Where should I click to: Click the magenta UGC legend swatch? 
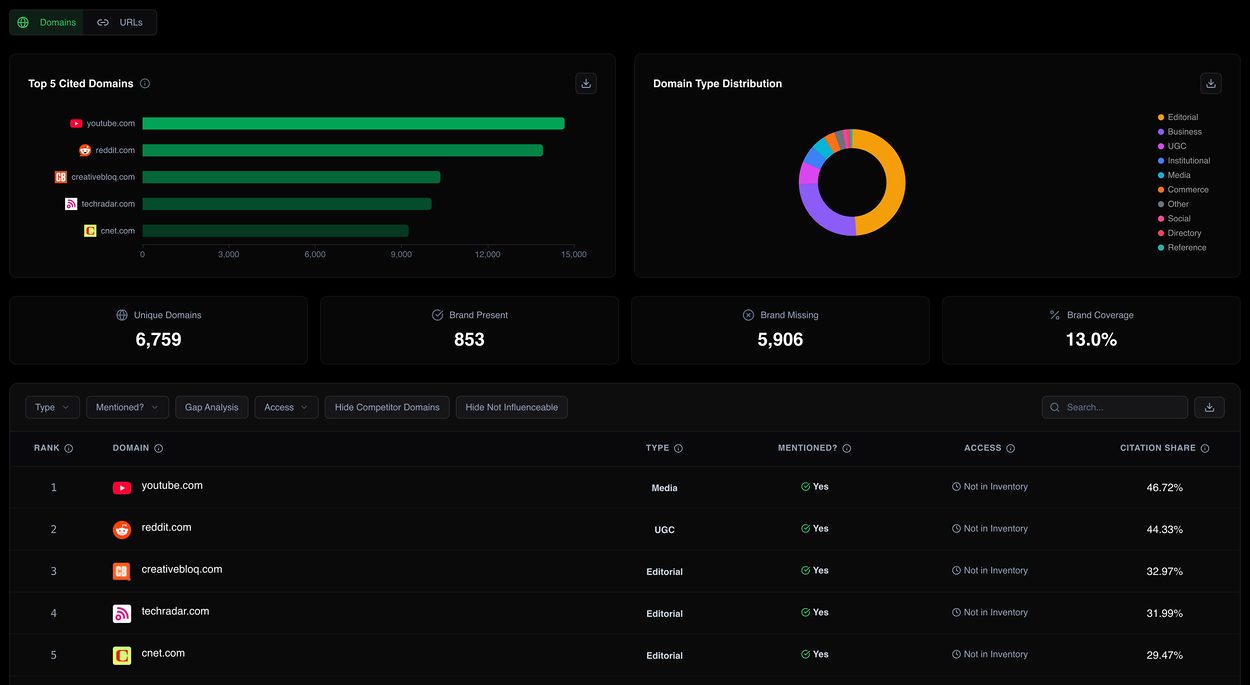pos(1161,146)
